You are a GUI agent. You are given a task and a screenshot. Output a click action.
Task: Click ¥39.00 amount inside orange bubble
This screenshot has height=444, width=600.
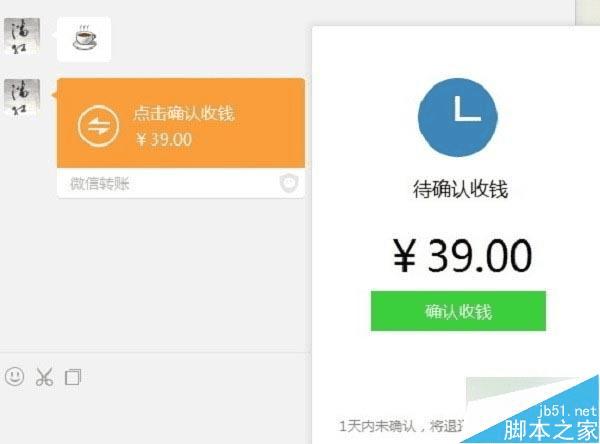(x=164, y=139)
